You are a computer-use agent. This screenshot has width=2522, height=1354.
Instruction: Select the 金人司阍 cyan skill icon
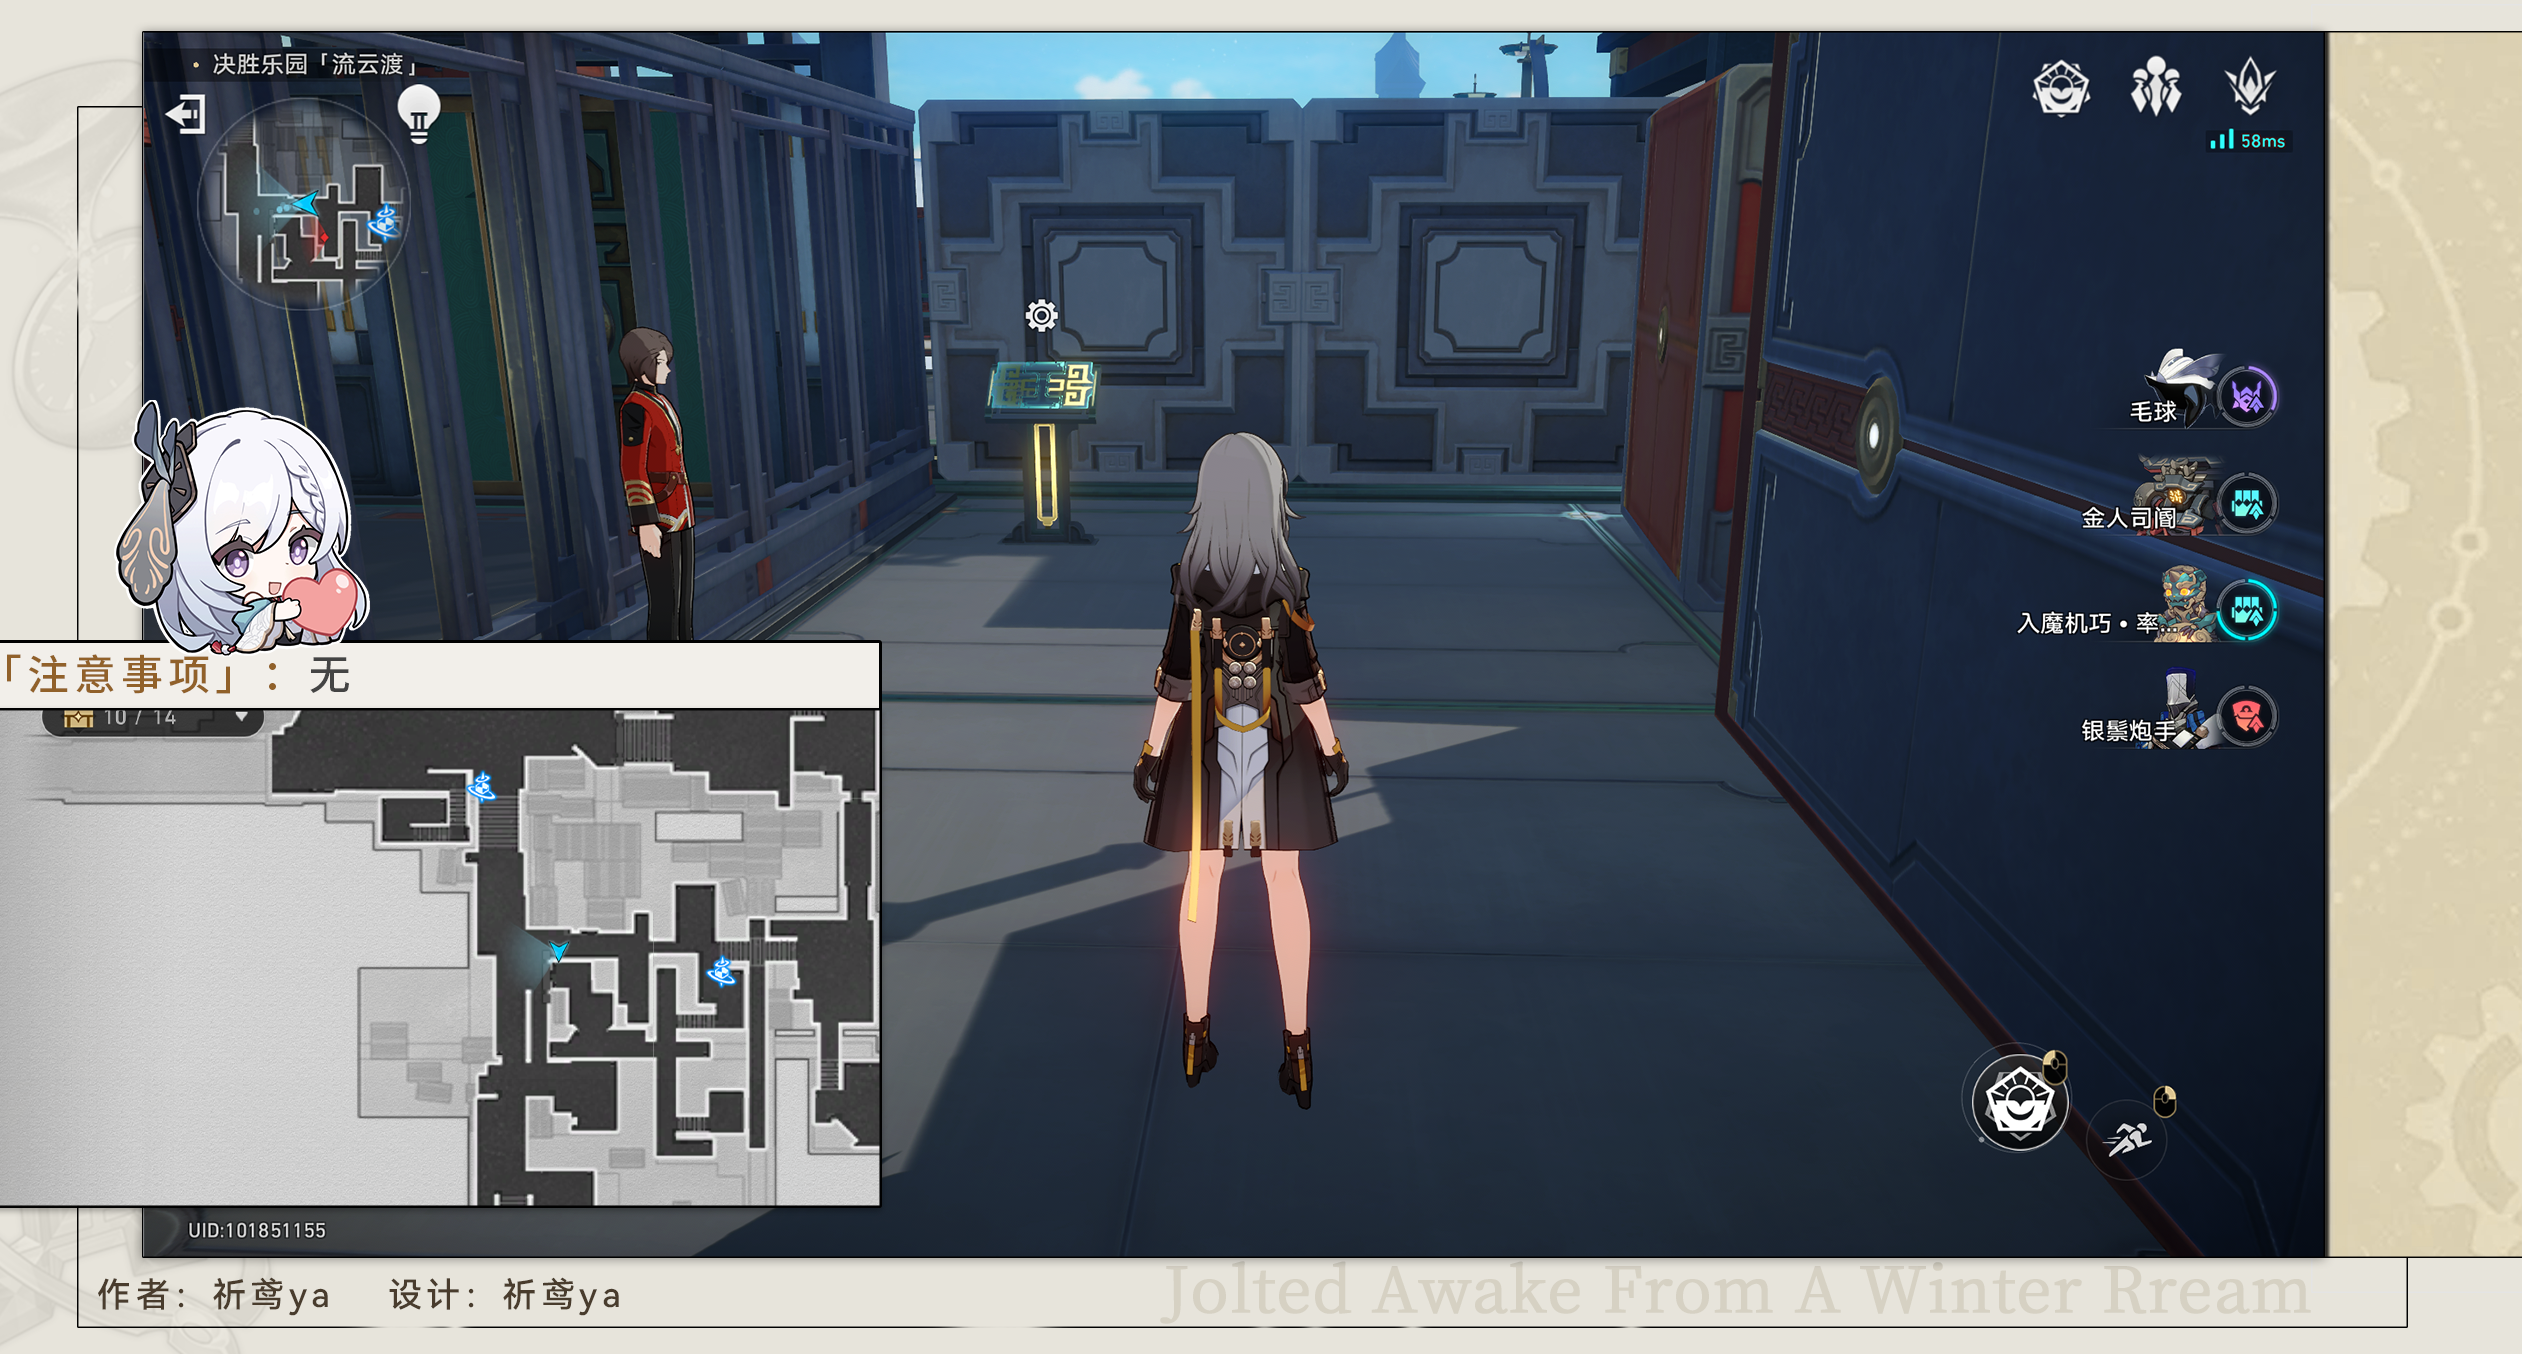(2247, 504)
